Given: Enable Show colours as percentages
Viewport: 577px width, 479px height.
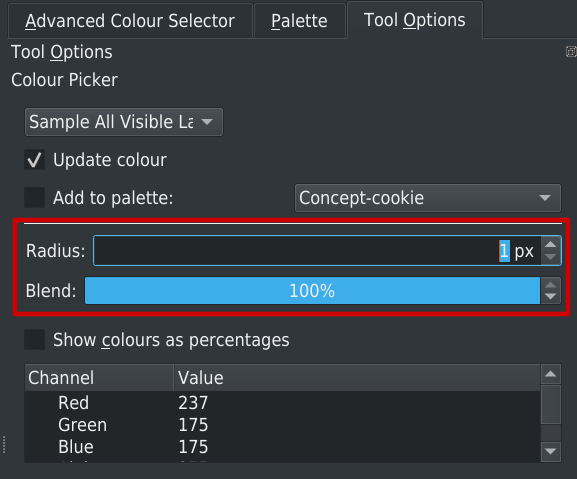Looking at the screenshot, I should pos(35,339).
